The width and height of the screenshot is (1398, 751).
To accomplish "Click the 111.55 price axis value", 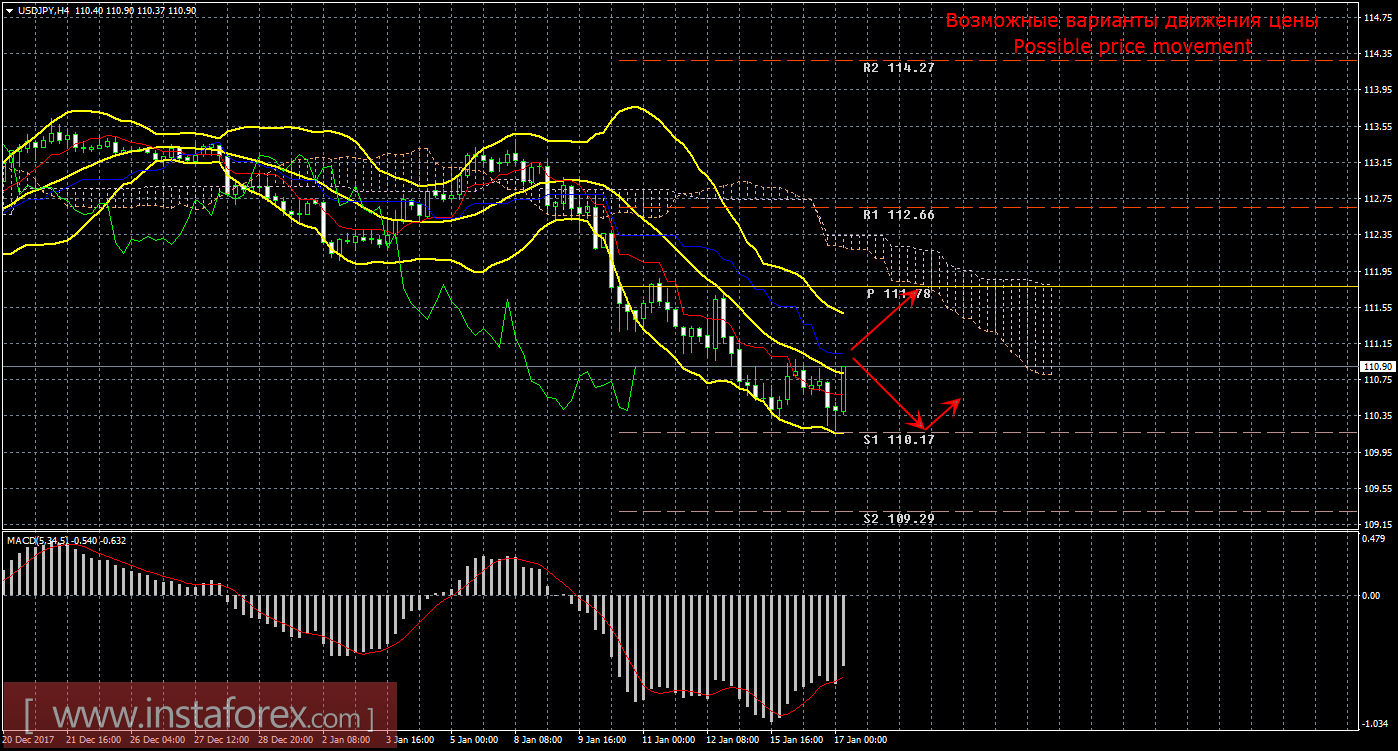I will pos(1377,308).
